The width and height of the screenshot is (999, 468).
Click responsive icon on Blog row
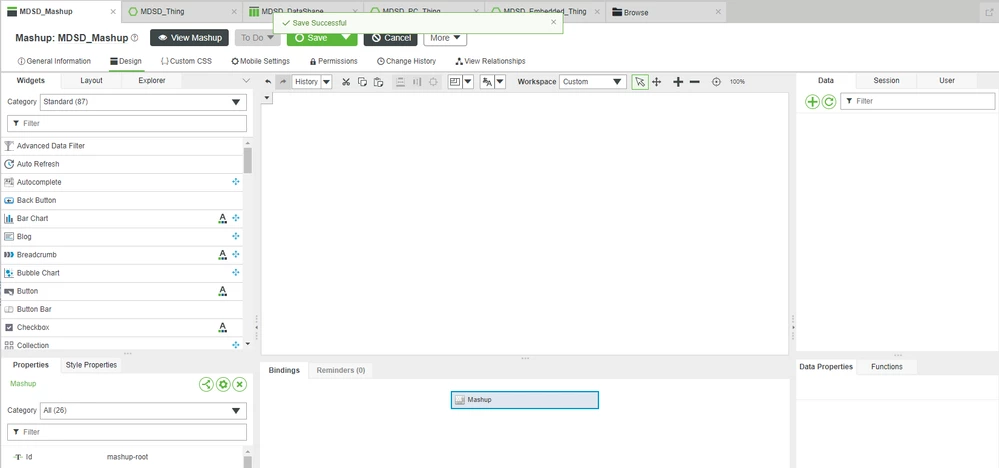tap(236, 236)
